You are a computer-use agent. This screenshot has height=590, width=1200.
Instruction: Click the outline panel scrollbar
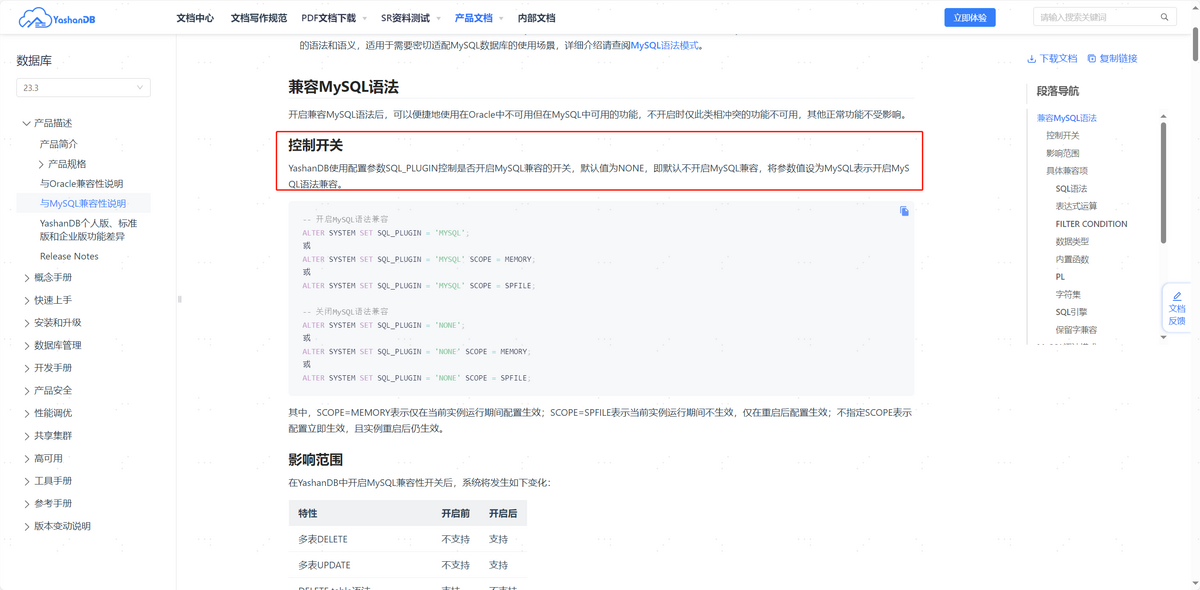(1164, 181)
